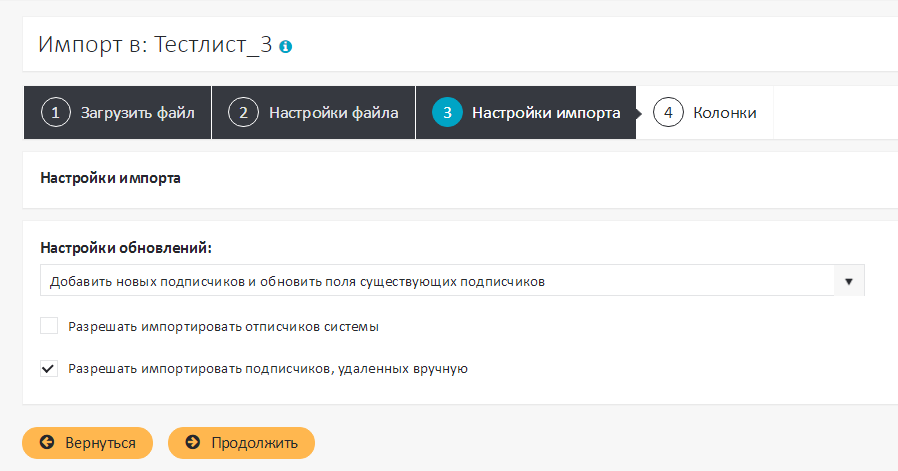Viewport: 898px width, 471px height.
Task: Click the 'Импорт в: Тестлист_3' page title
Action: pos(155,45)
